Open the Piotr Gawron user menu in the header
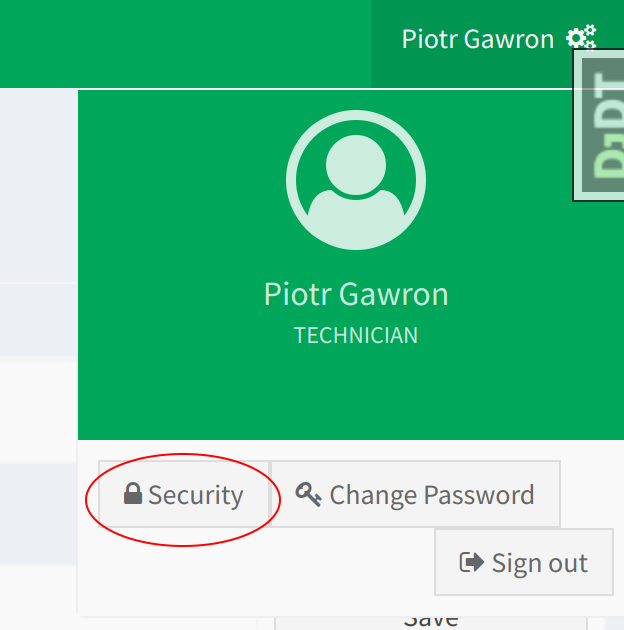 pos(478,40)
